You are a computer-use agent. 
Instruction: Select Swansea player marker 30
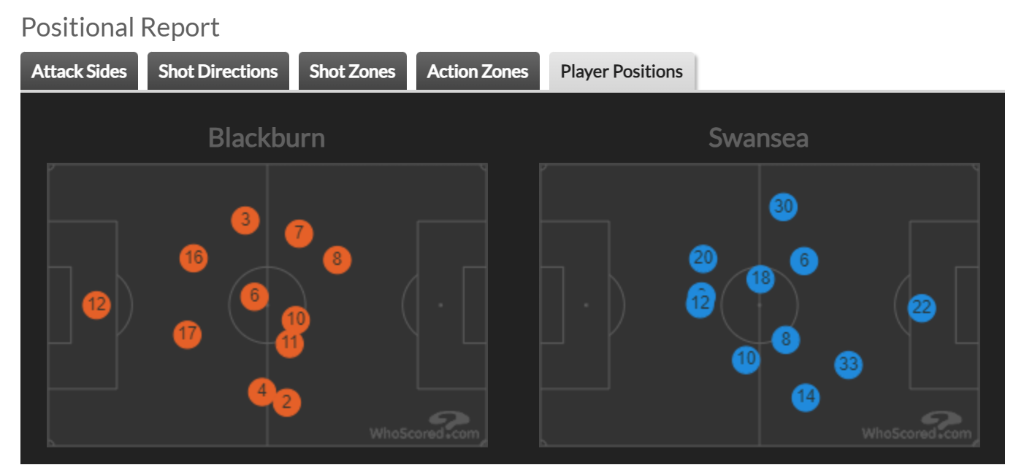click(x=783, y=207)
